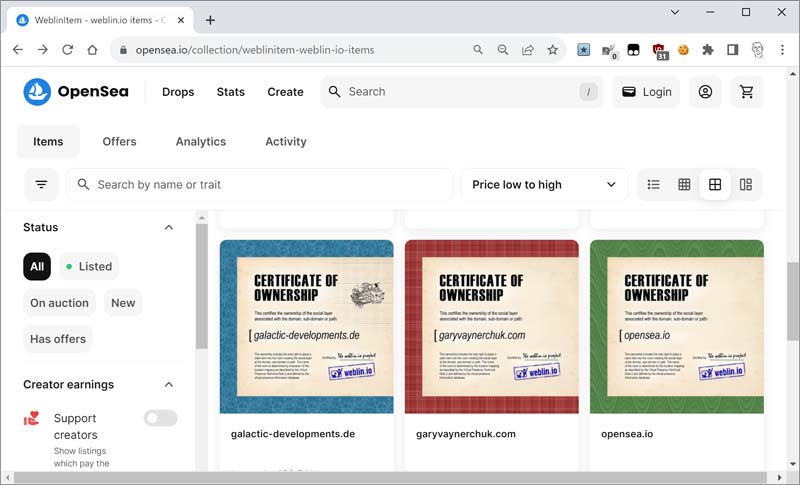Filter by On auction status
This screenshot has height=485, width=800.
59,303
